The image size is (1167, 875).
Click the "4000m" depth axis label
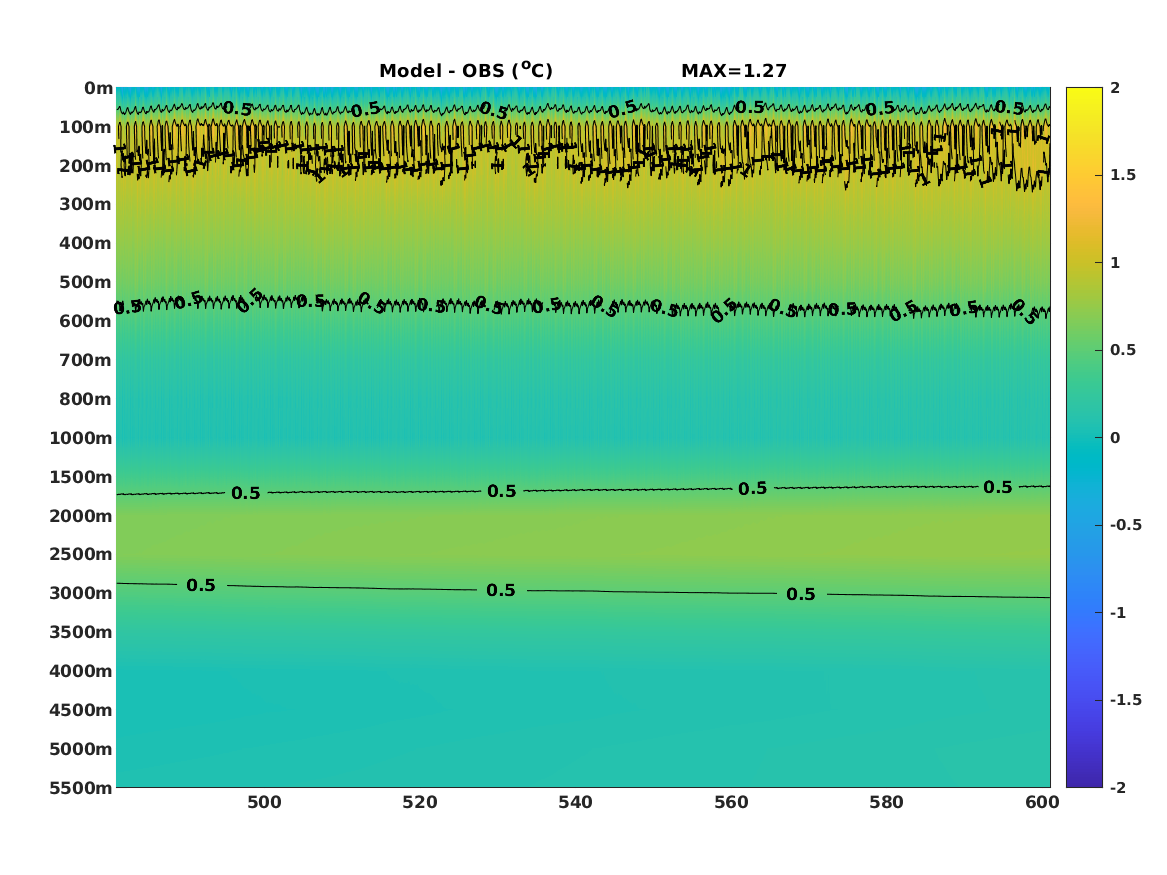click(x=81, y=671)
